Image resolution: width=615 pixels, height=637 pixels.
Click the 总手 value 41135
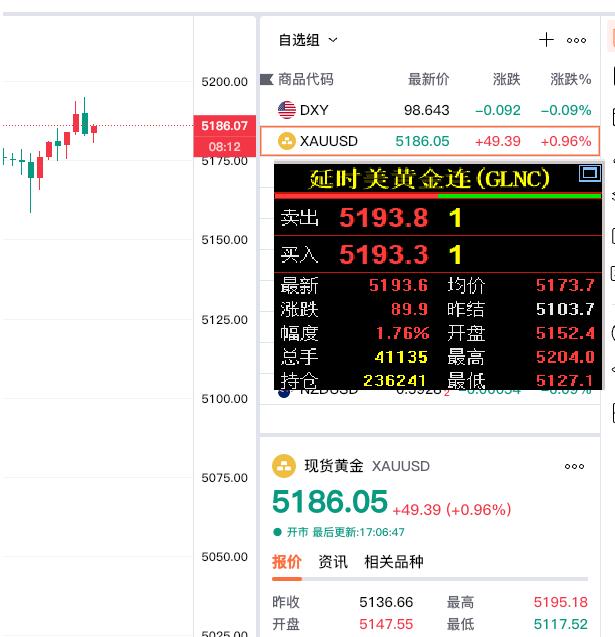[401, 357]
